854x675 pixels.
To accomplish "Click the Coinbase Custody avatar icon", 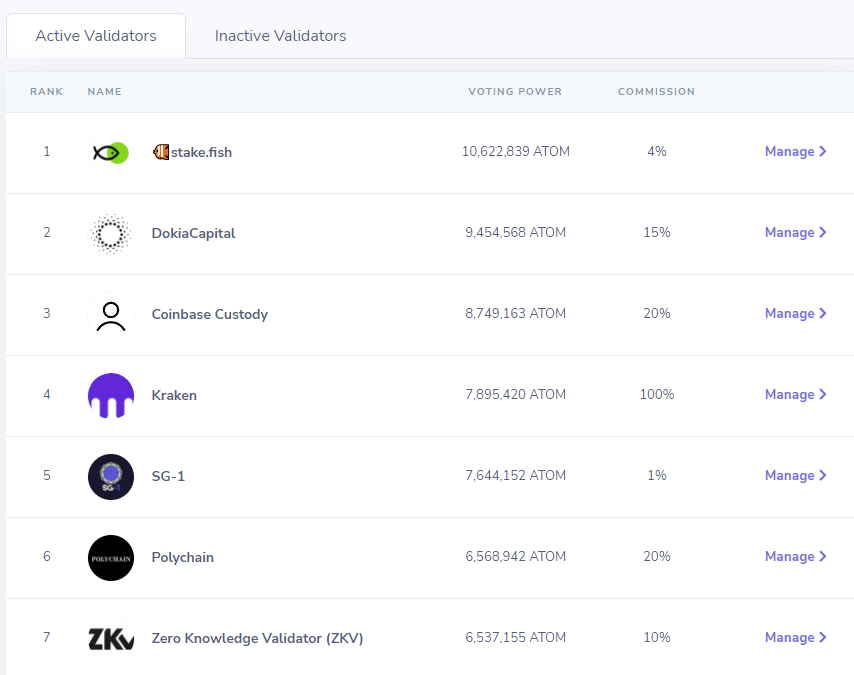I will pyautogui.click(x=110, y=314).
